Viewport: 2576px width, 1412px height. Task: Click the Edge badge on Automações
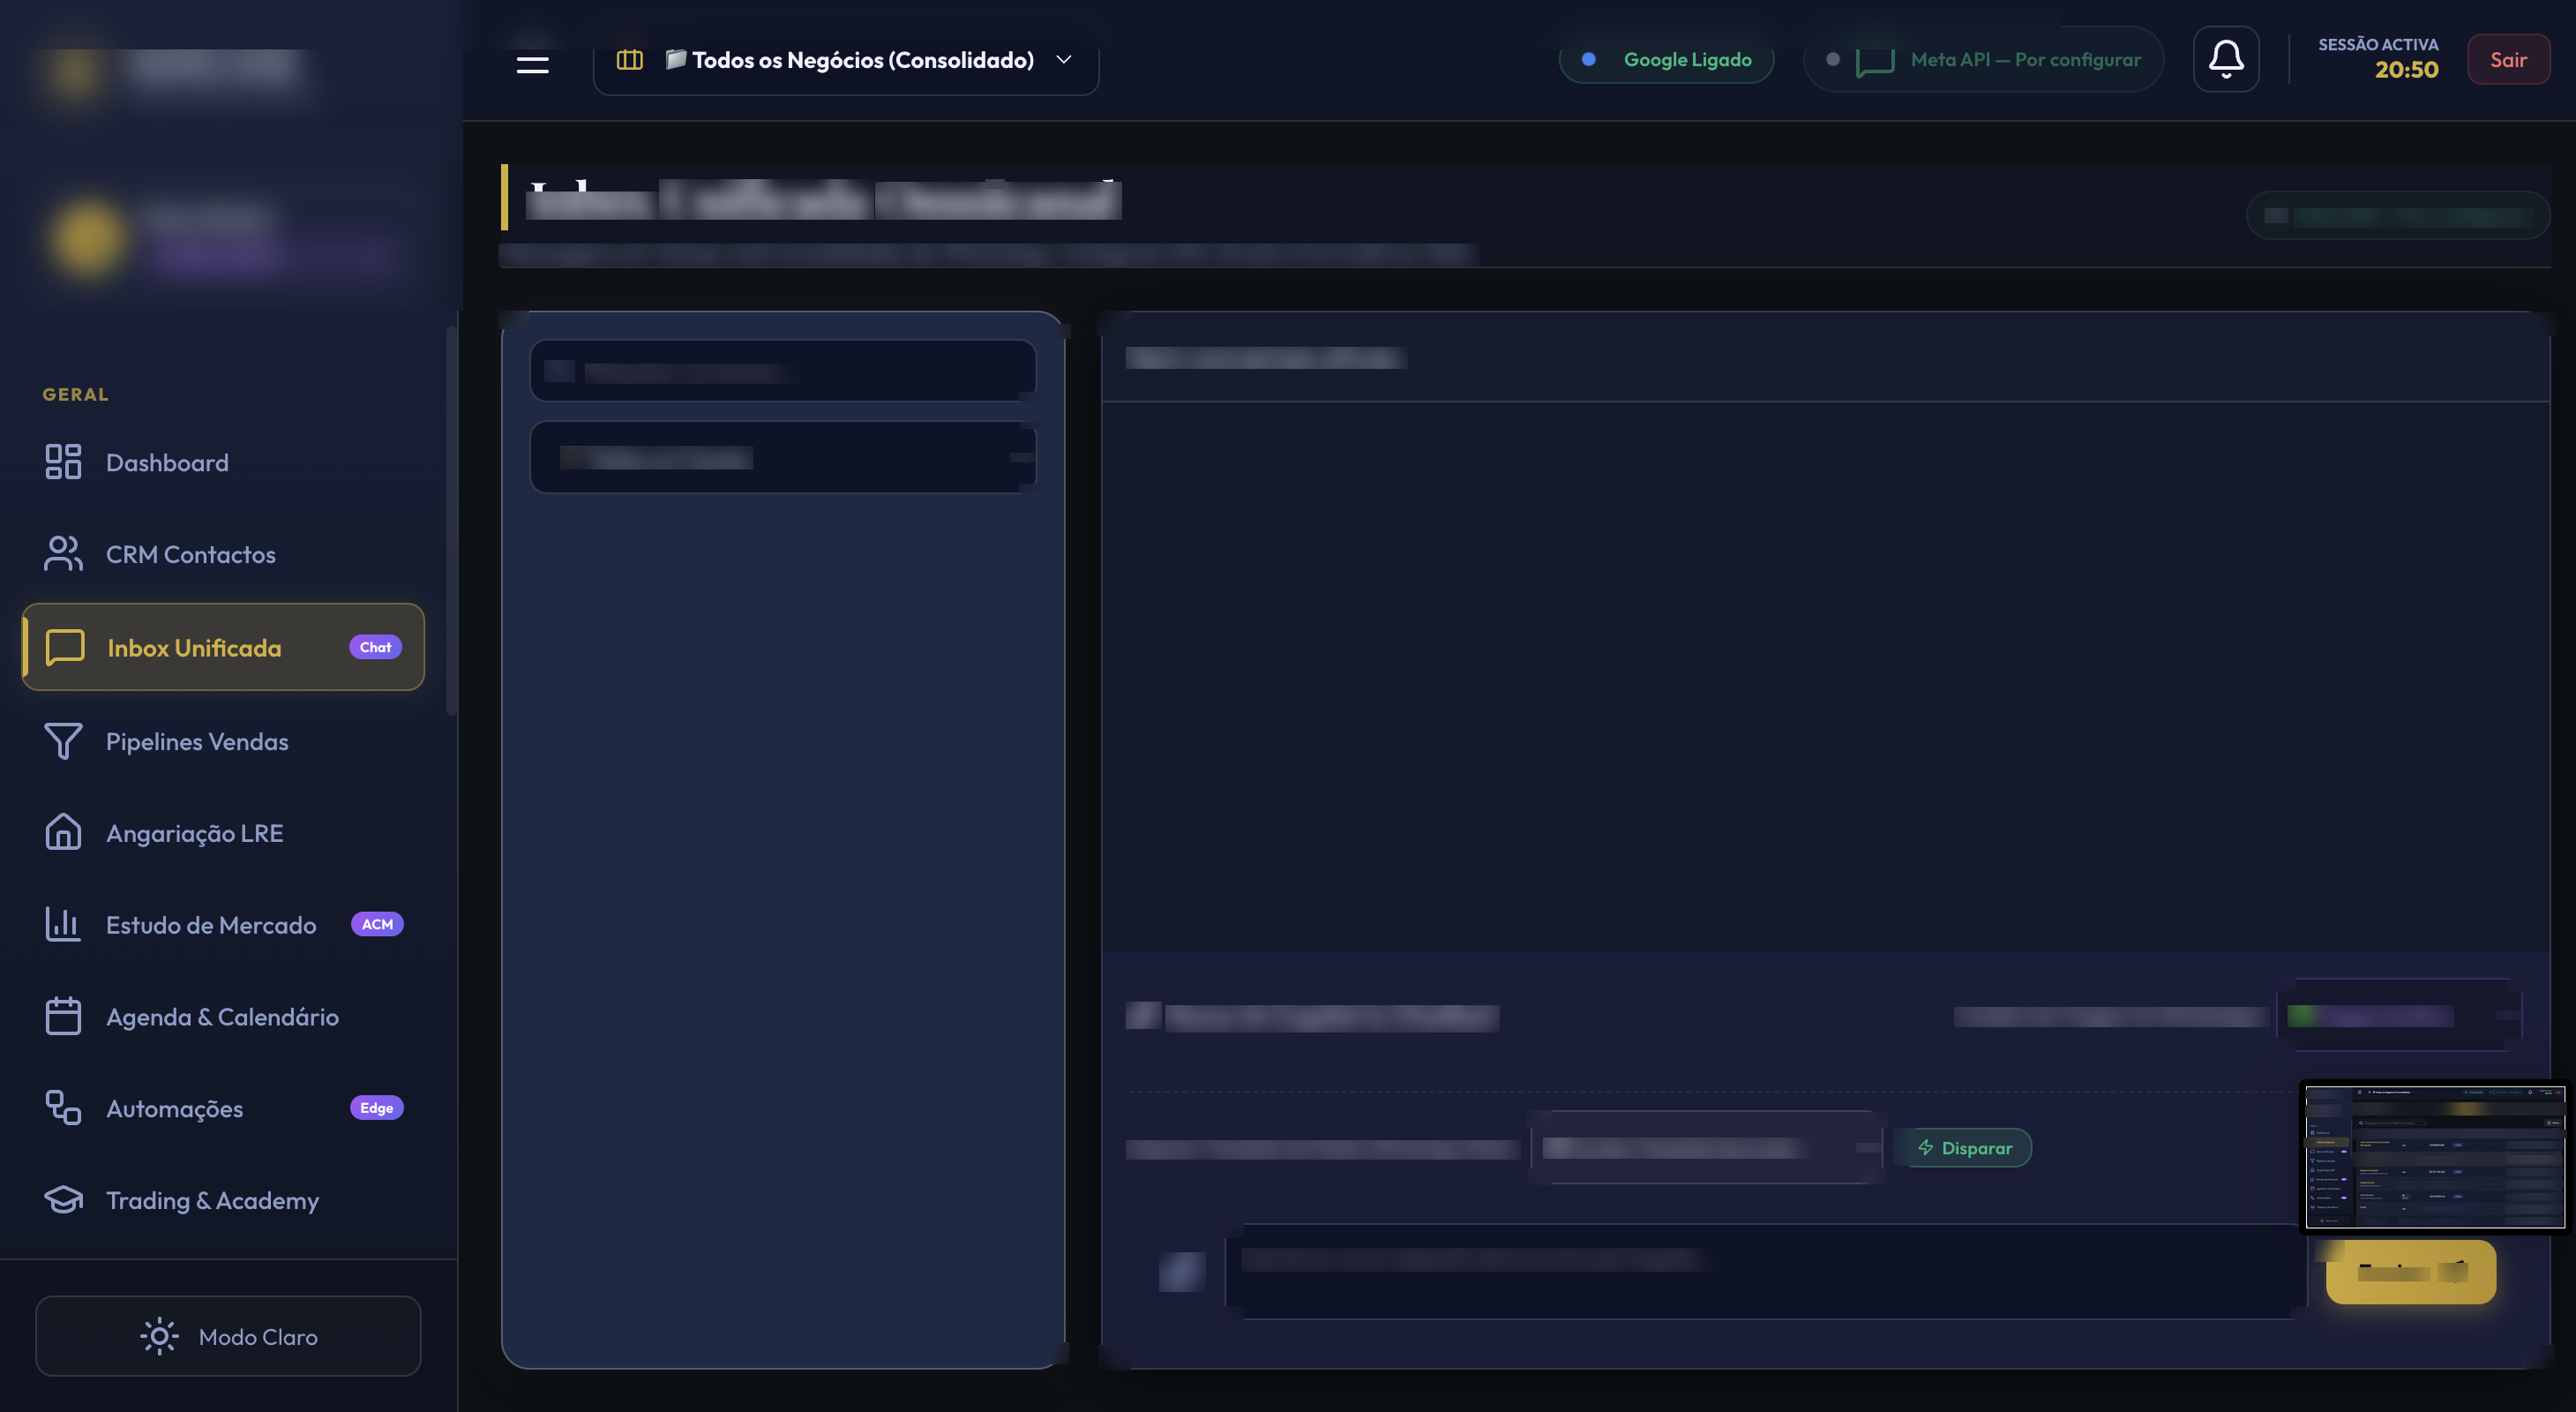tap(377, 1108)
